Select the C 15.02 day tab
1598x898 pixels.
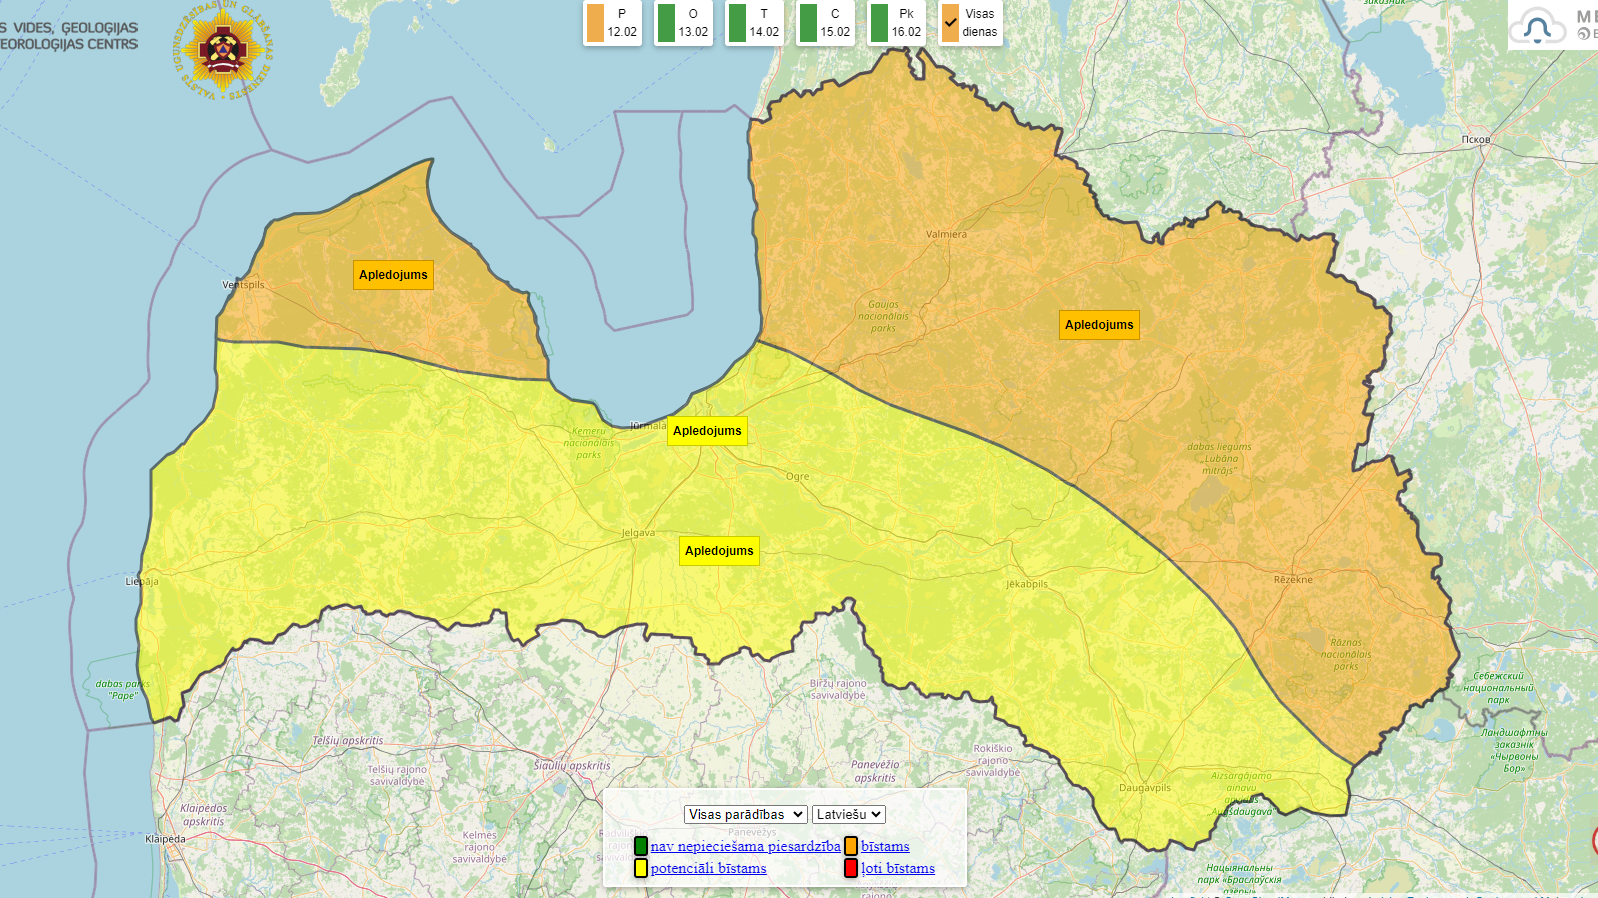click(x=825, y=22)
